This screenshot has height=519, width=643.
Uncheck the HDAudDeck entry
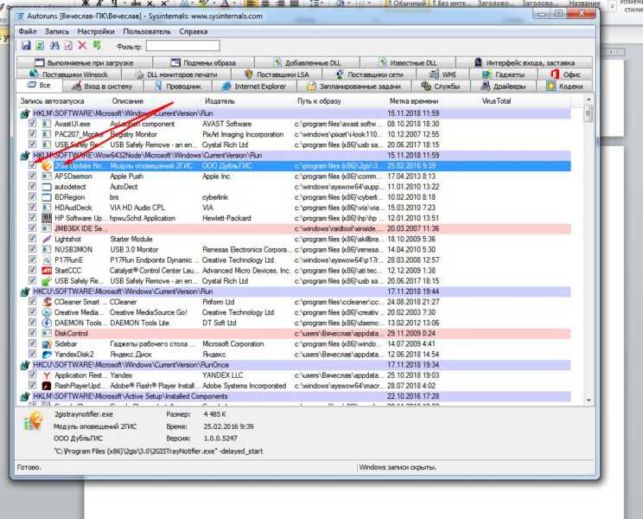[x=32, y=207]
